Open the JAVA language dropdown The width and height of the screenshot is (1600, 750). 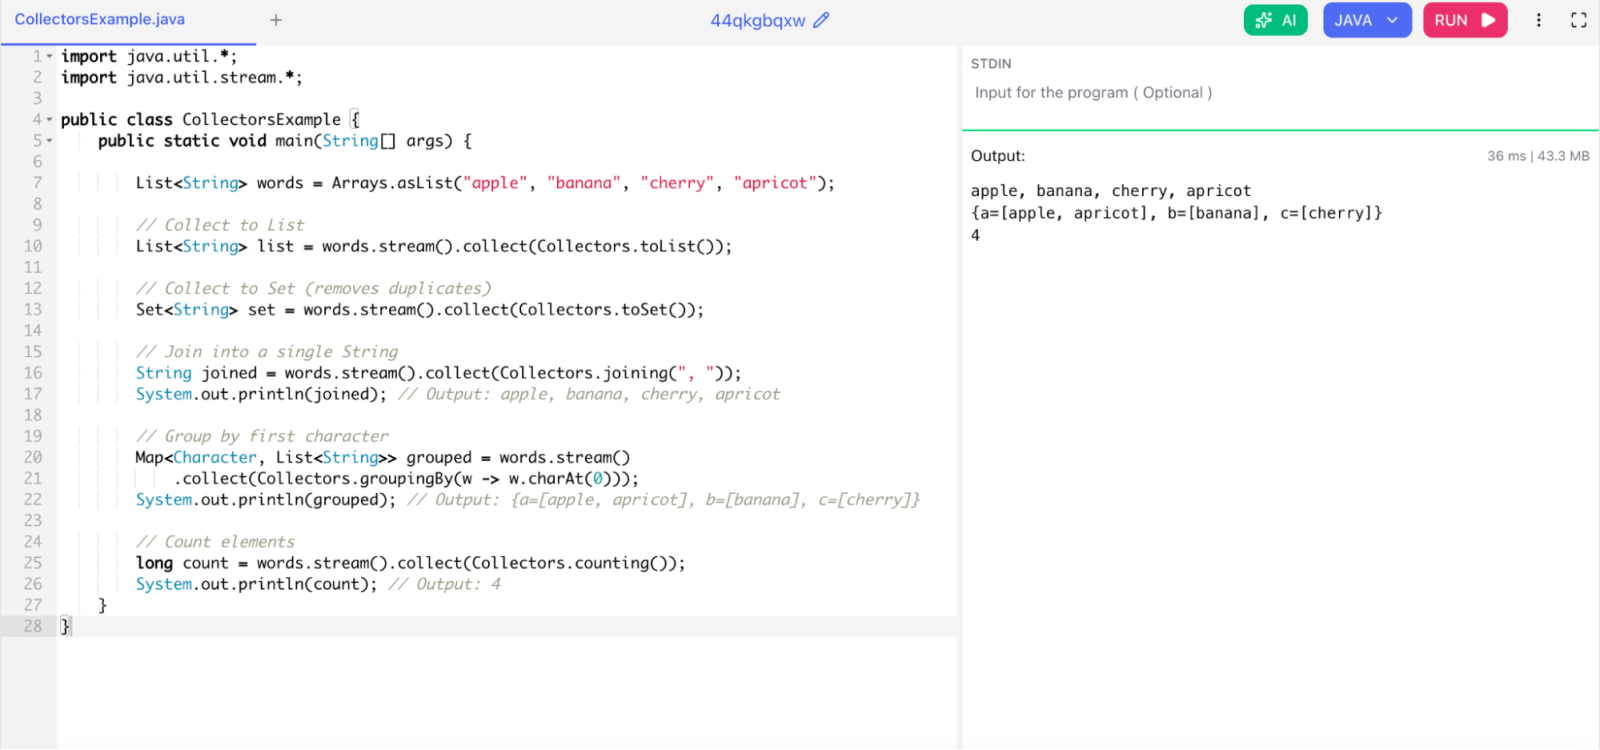[x=1367, y=20]
